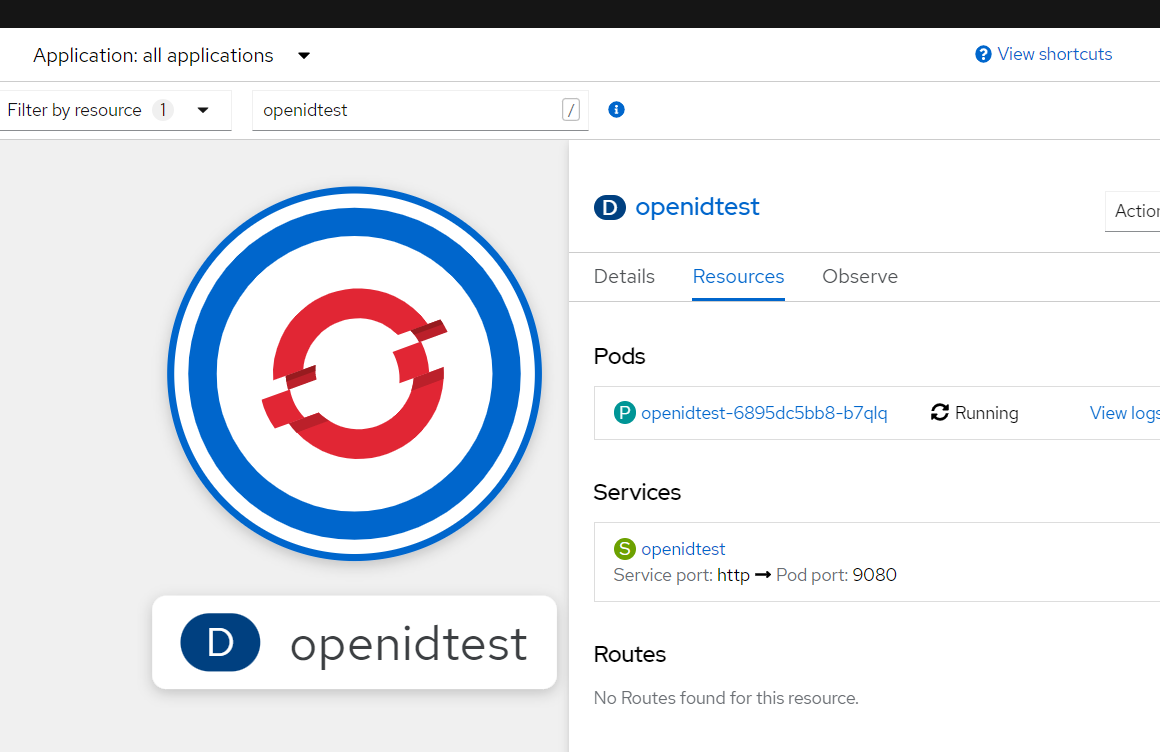
Task: Switch to the Details tab
Action: tap(624, 277)
